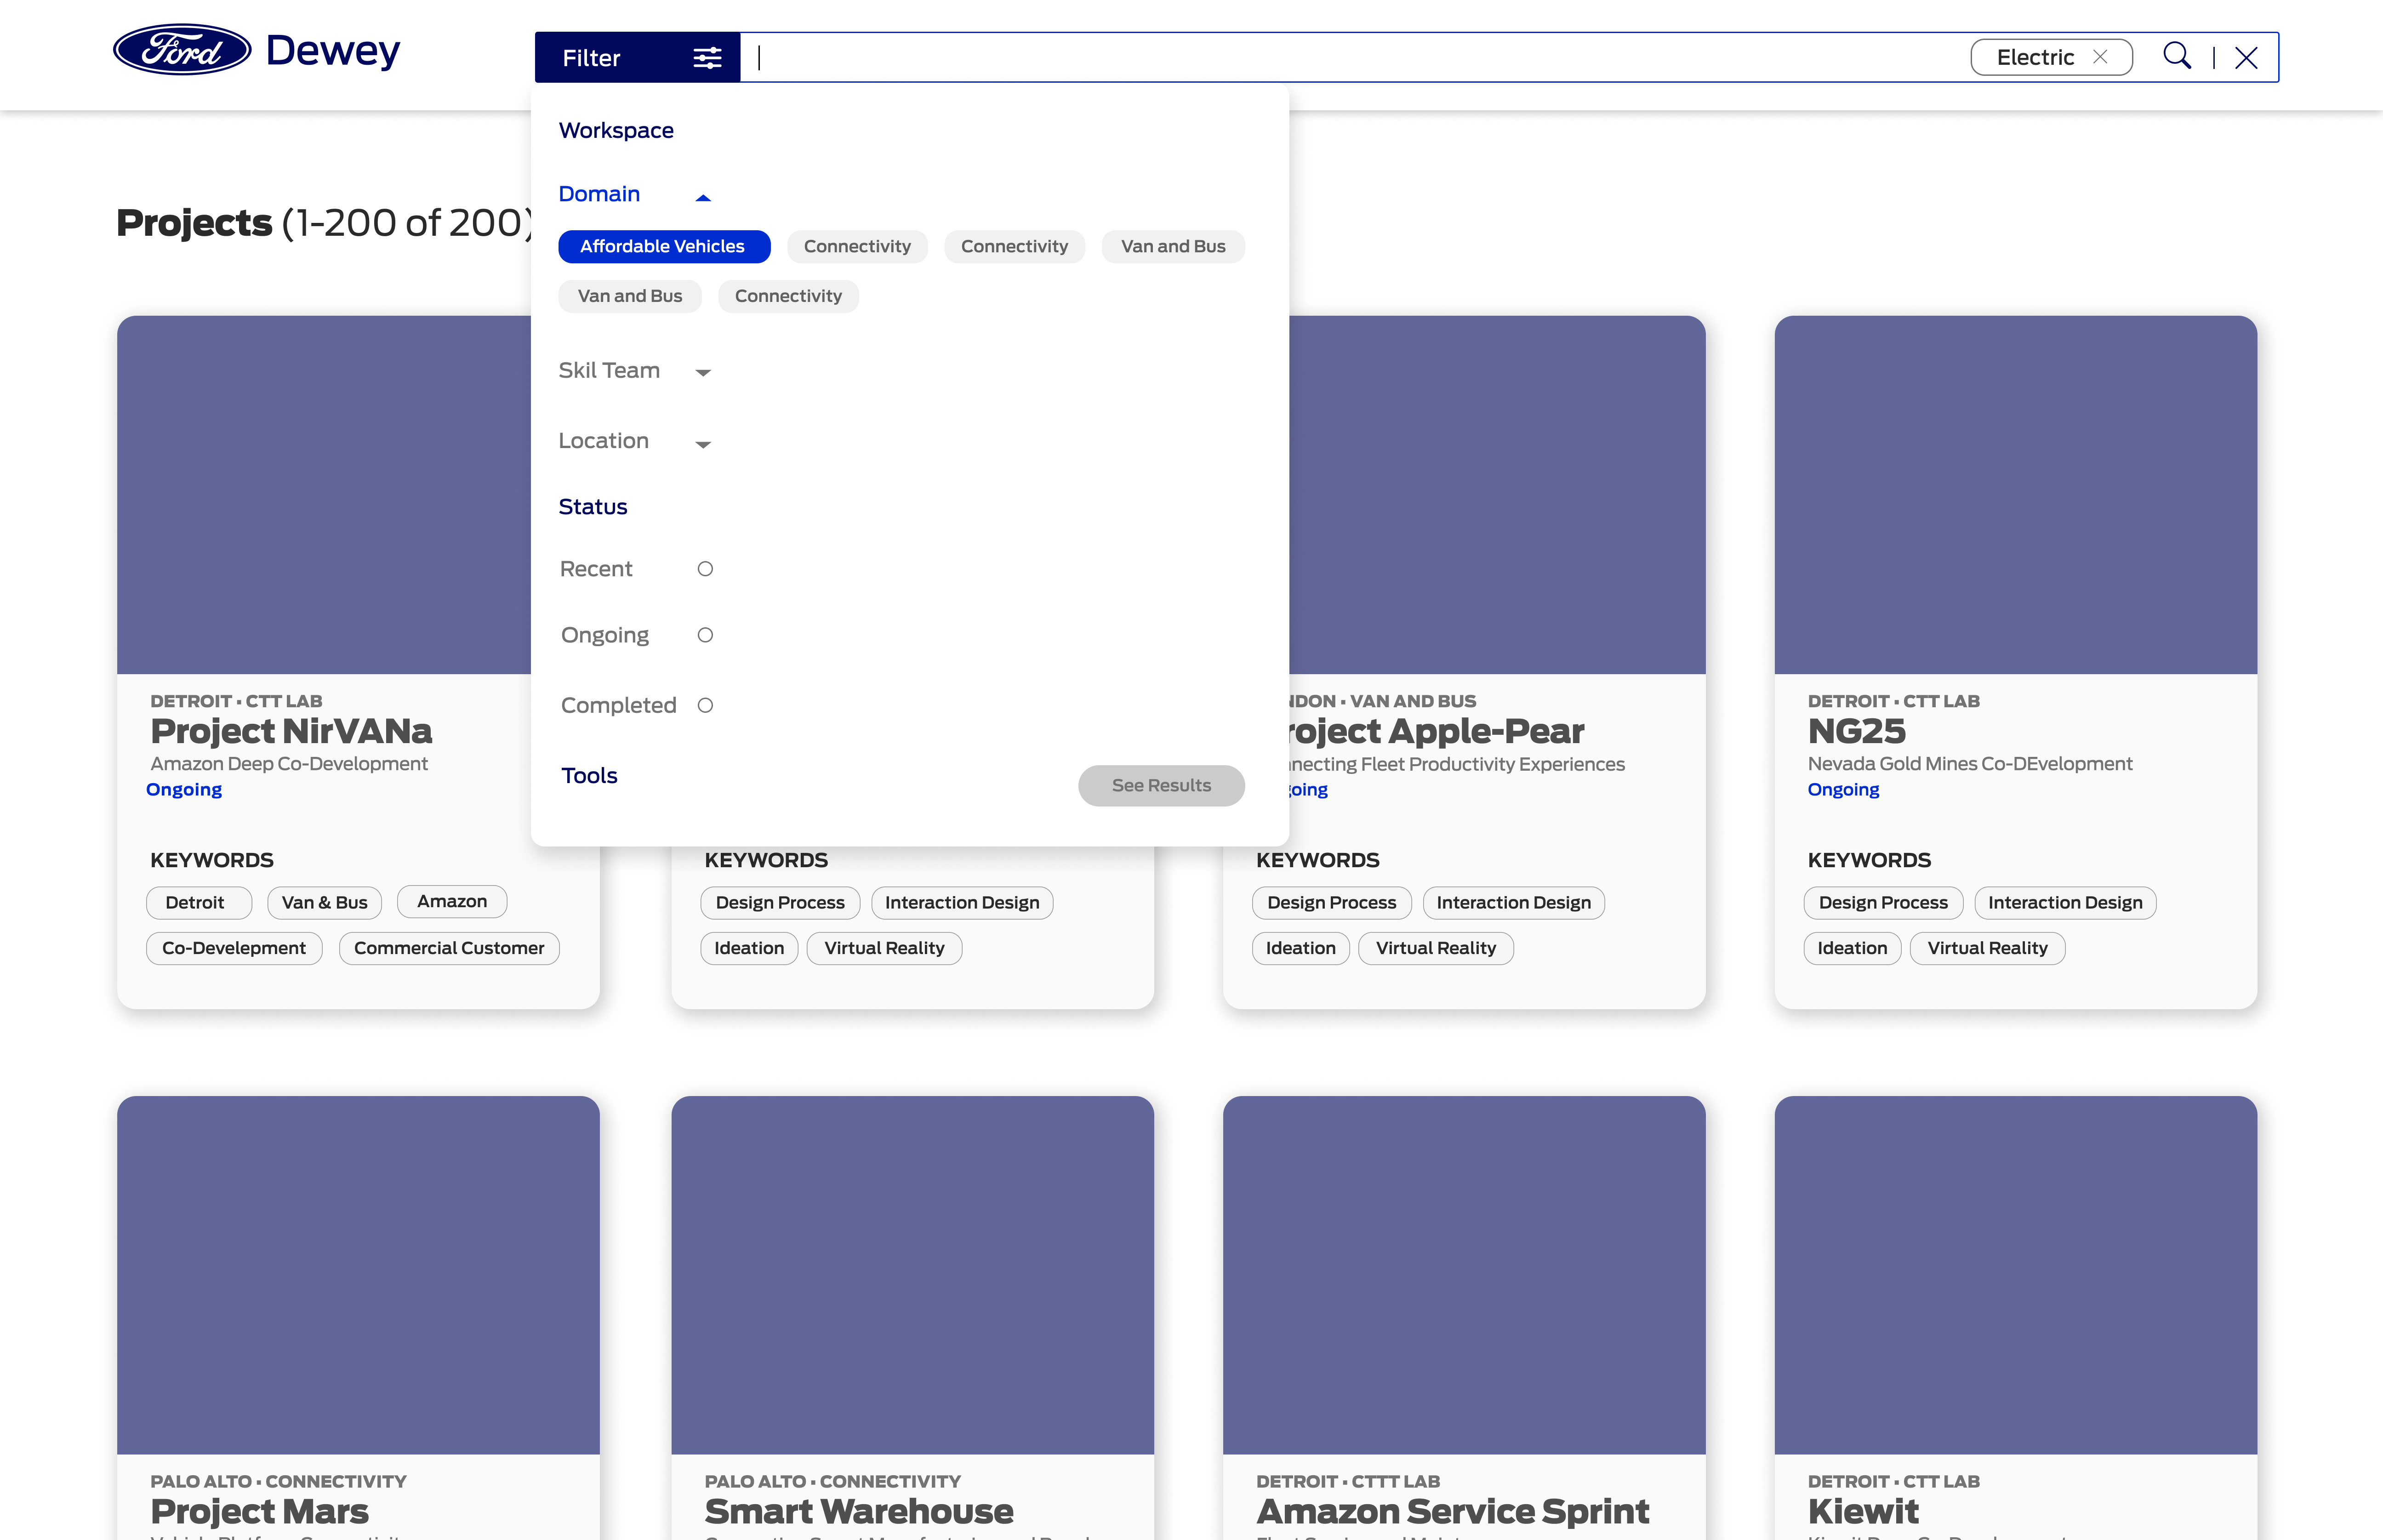Click Design Process tag on NG25 card
The image size is (2383, 1540).
1883,903
